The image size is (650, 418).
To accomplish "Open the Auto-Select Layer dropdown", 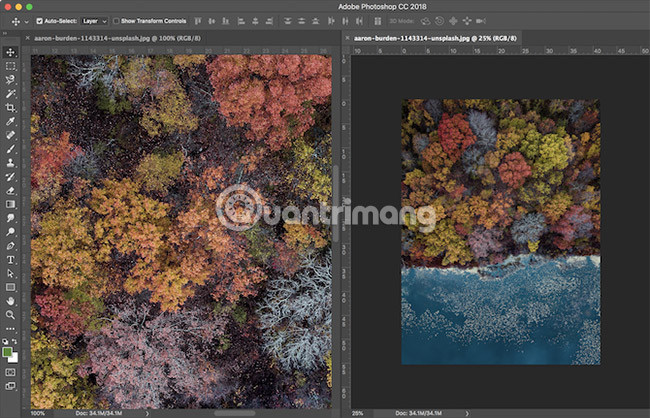I will click(x=95, y=20).
